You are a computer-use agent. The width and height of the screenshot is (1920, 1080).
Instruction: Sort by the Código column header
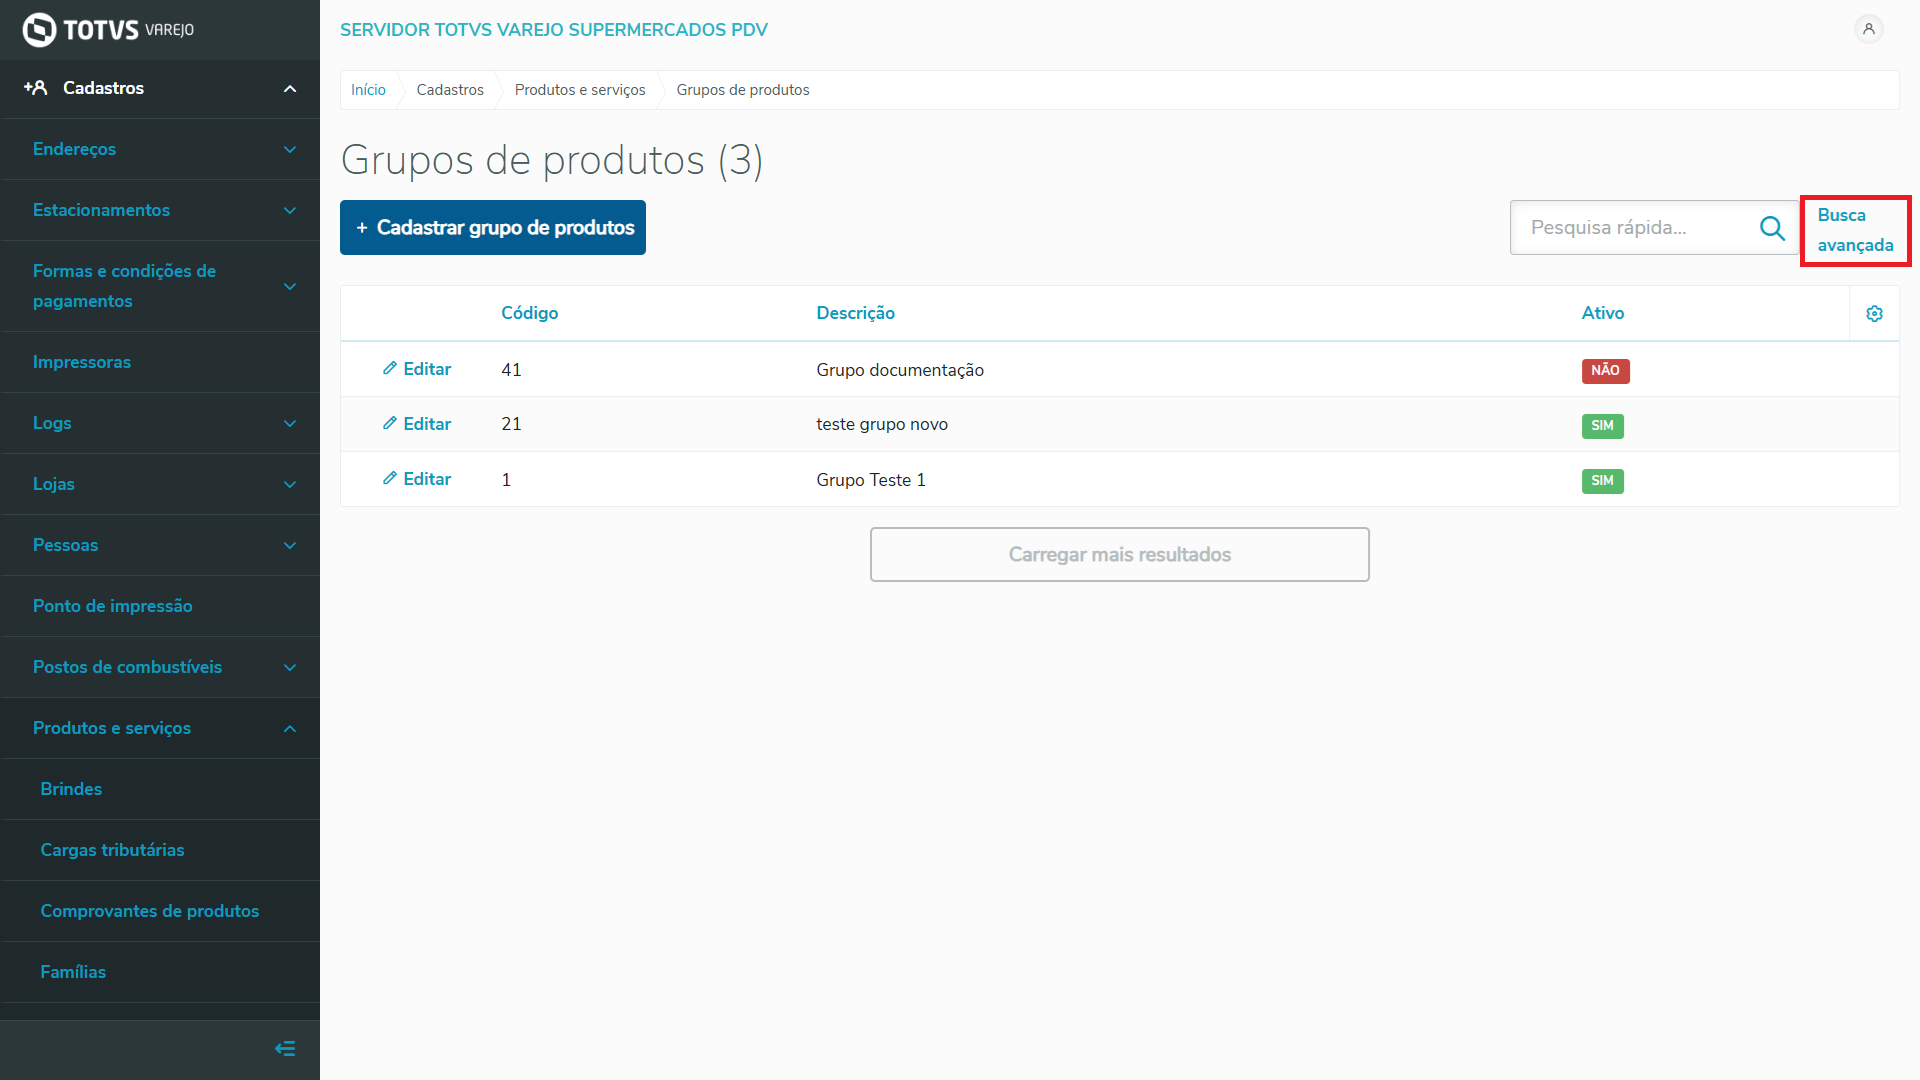[529, 313]
